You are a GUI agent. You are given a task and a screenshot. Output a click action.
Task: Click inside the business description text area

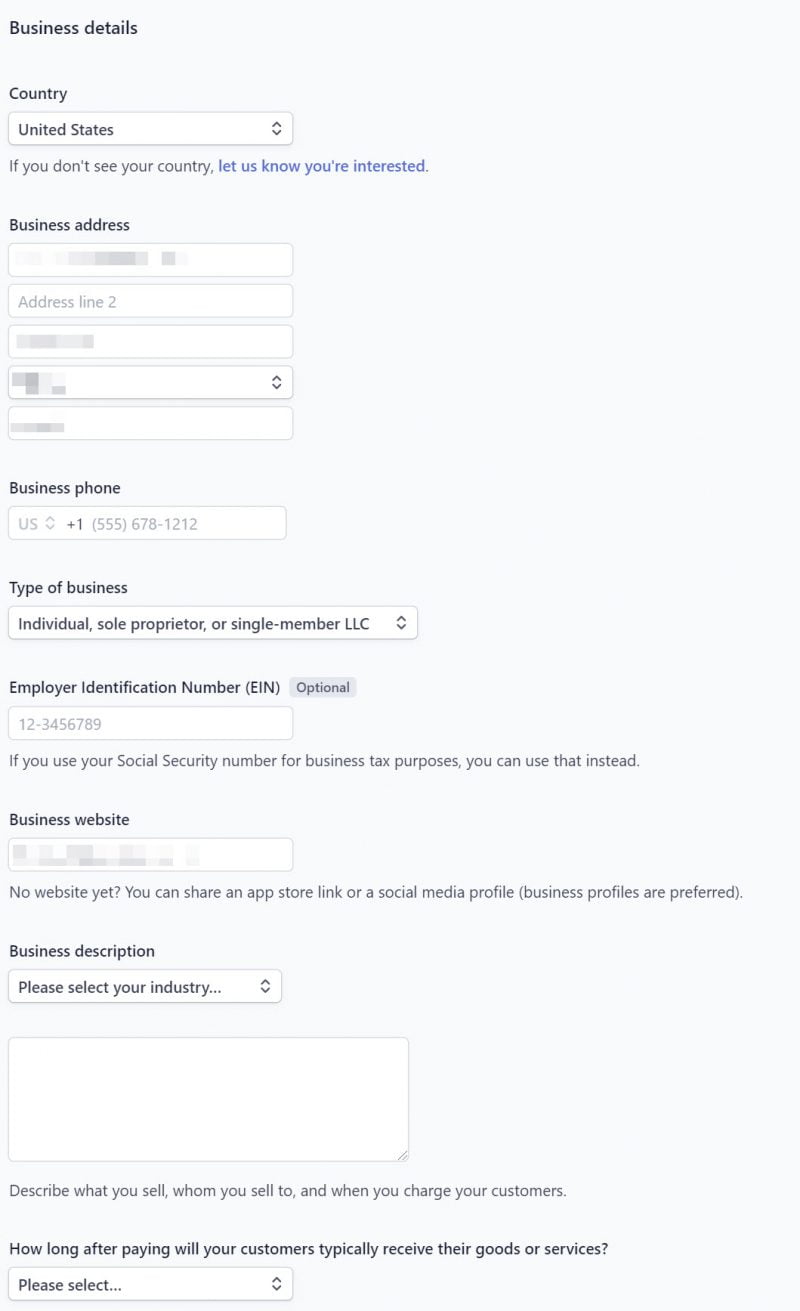pyautogui.click(x=208, y=1099)
